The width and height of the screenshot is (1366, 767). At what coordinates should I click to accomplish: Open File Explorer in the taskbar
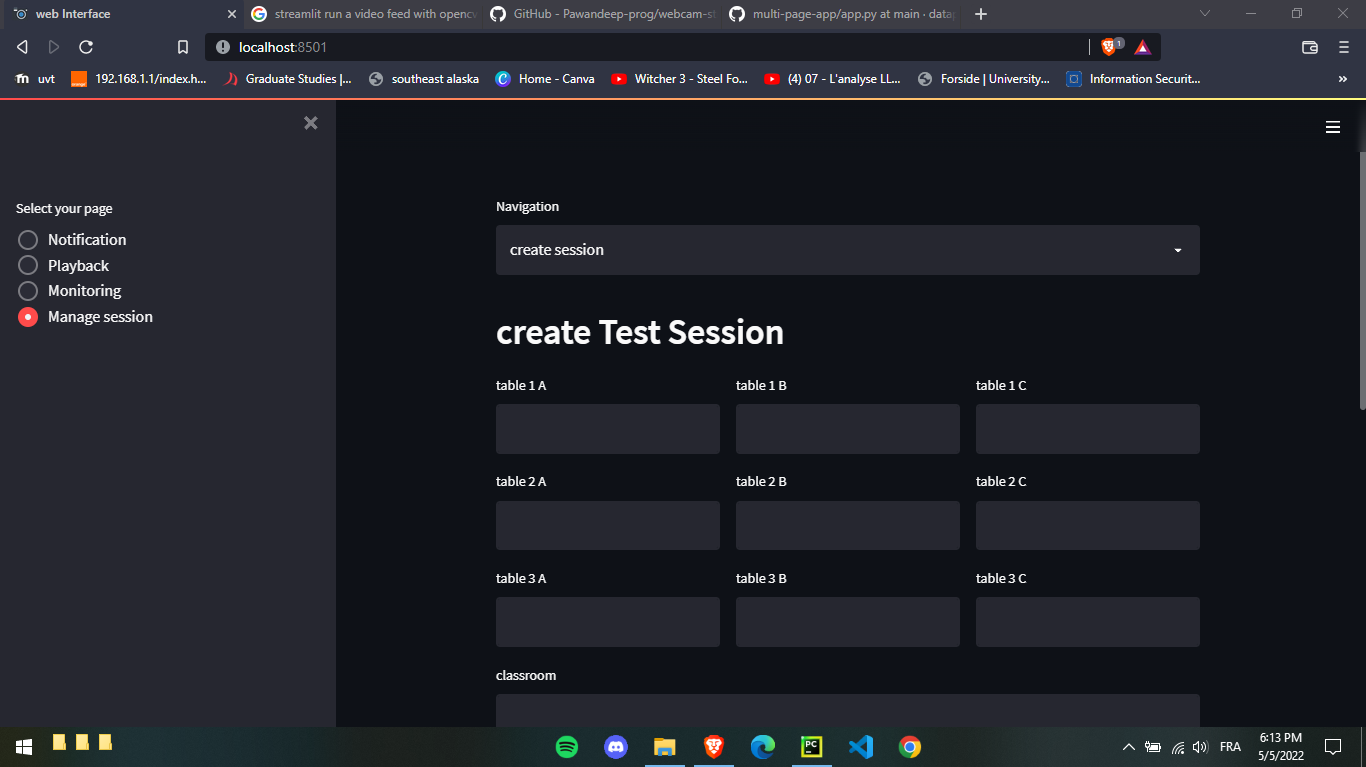pyautogui.click(x=665, y=746)
